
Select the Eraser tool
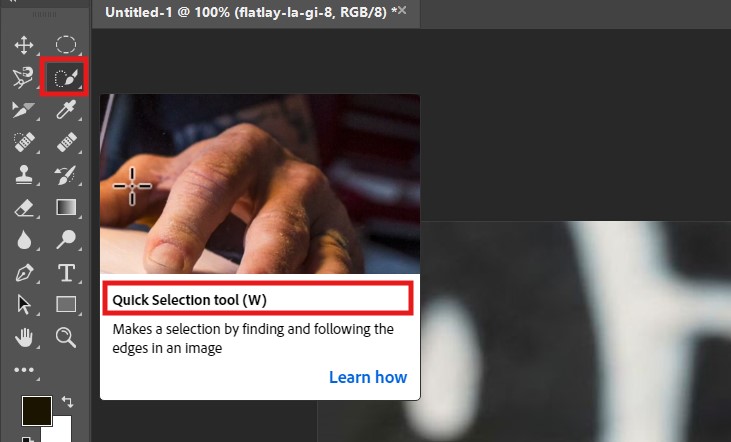coord(24,207)
